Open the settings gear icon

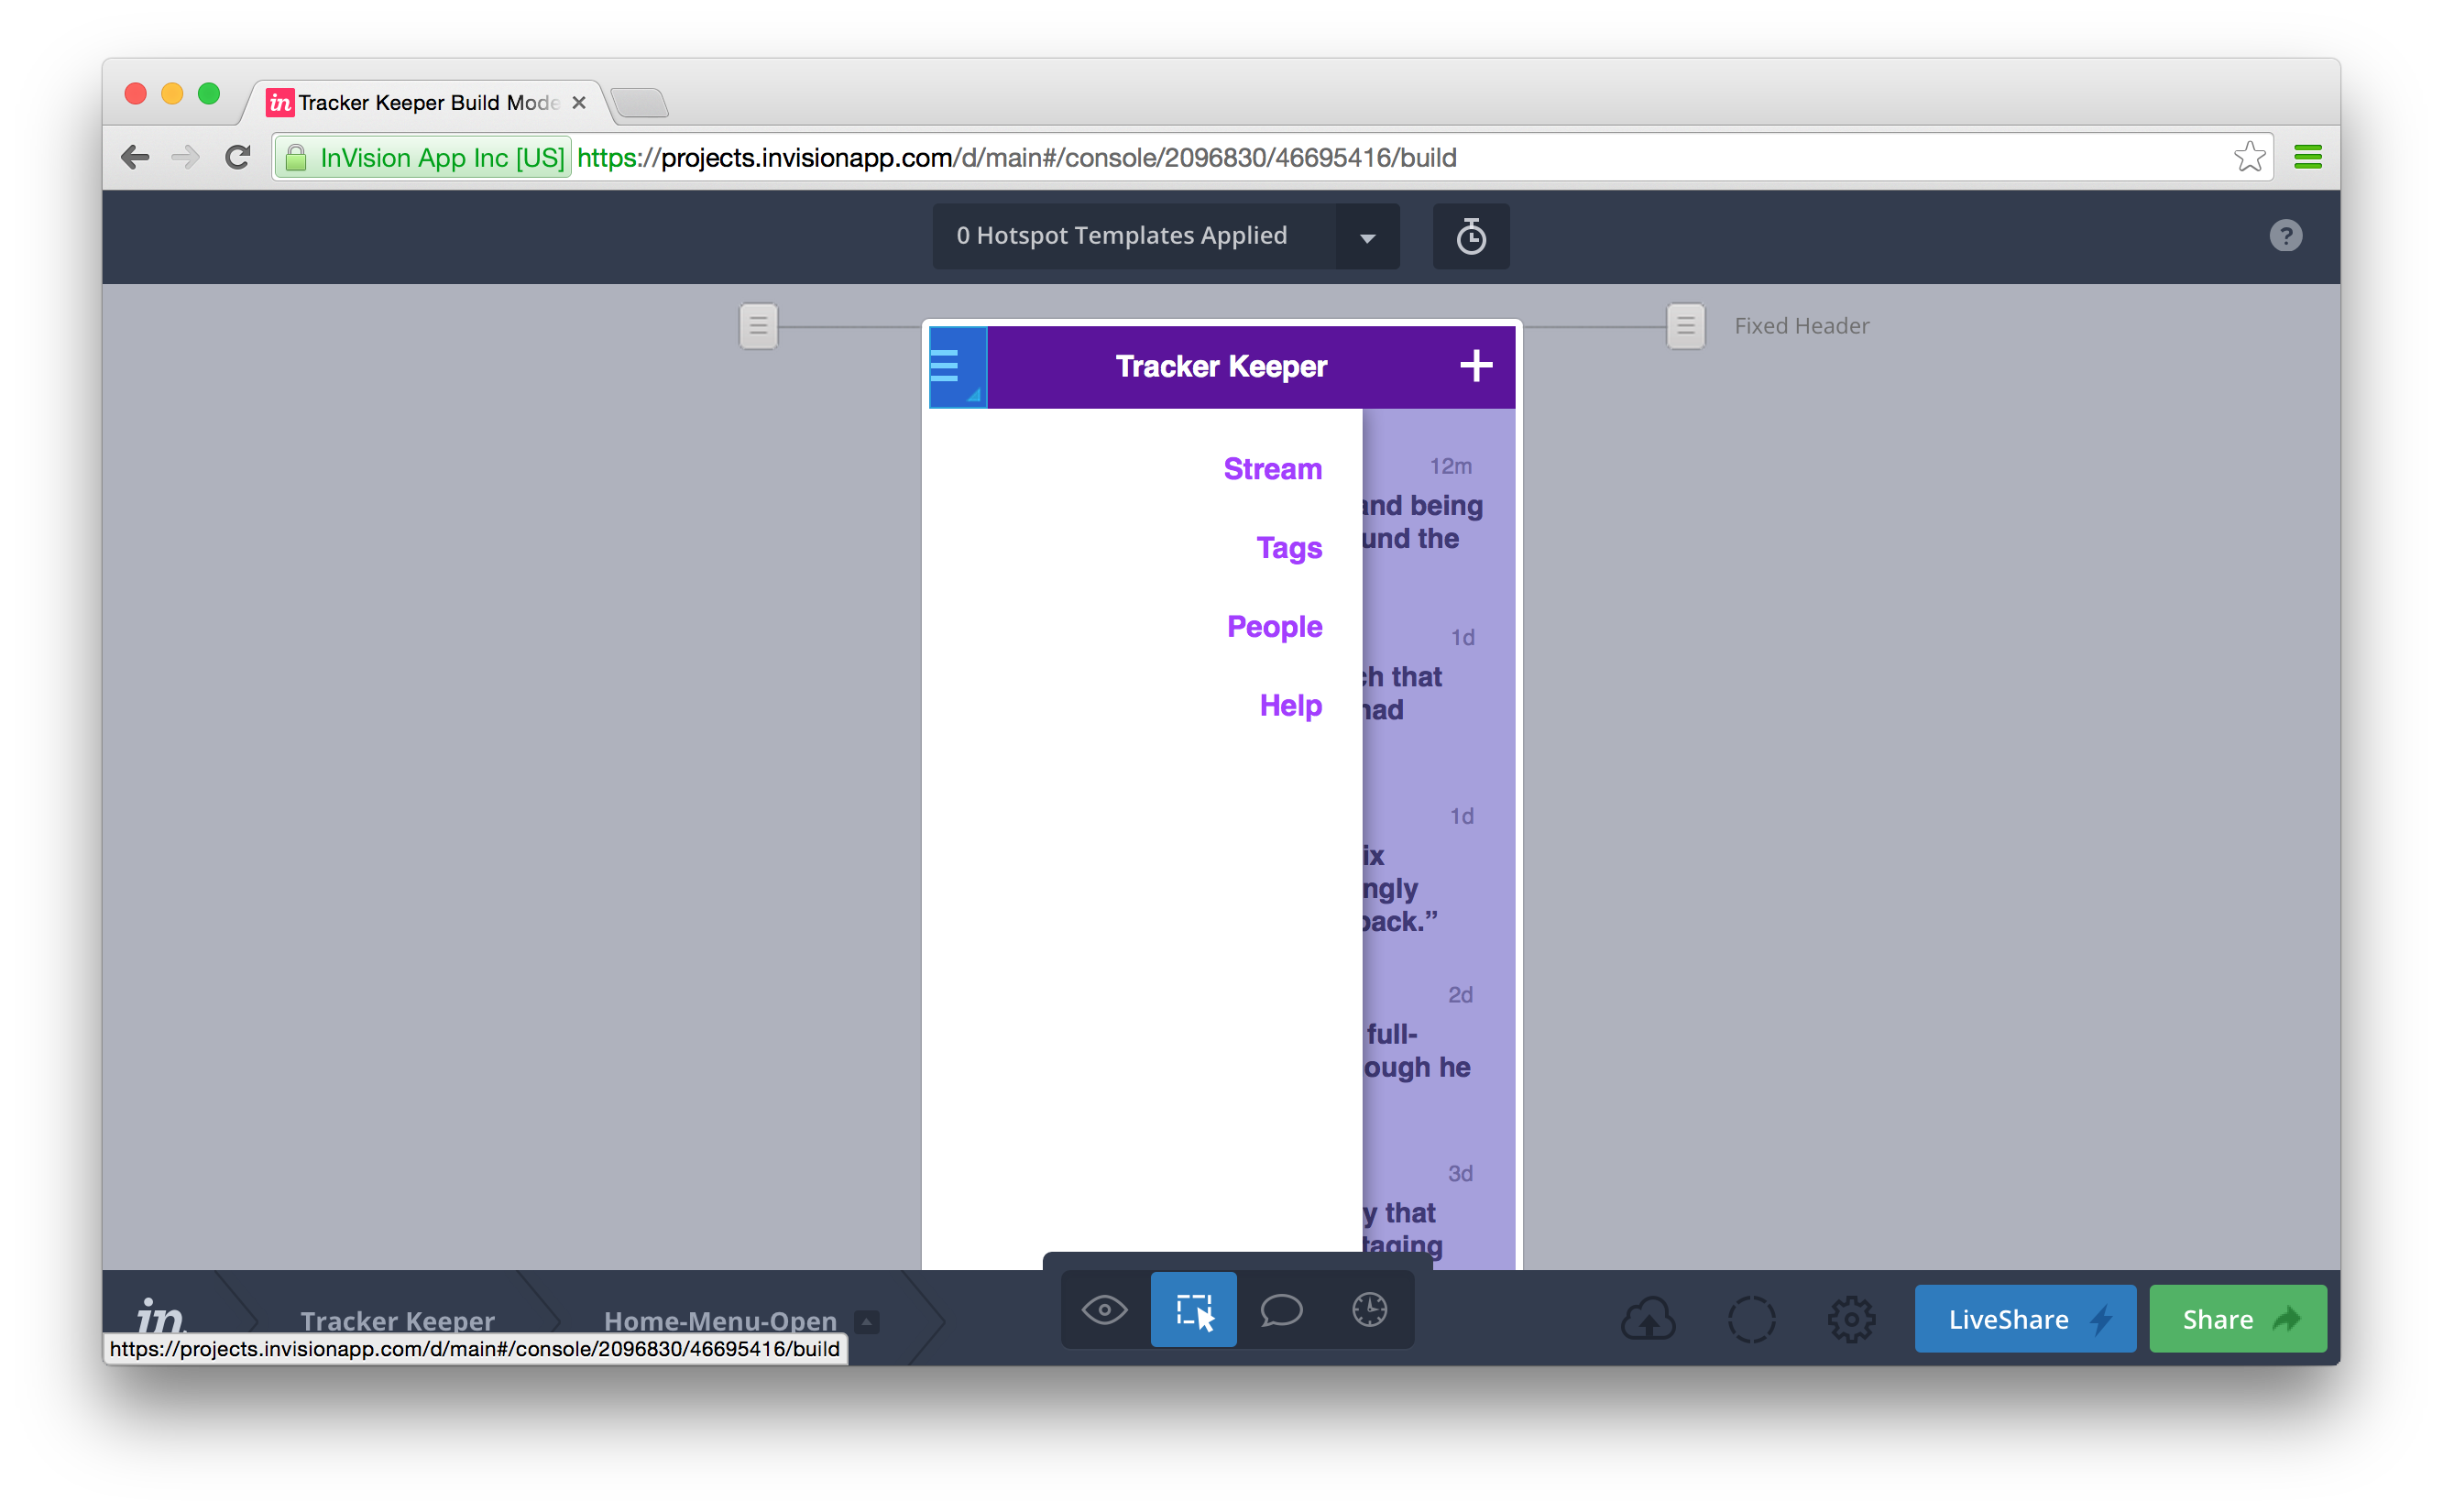(1851, 1319)
